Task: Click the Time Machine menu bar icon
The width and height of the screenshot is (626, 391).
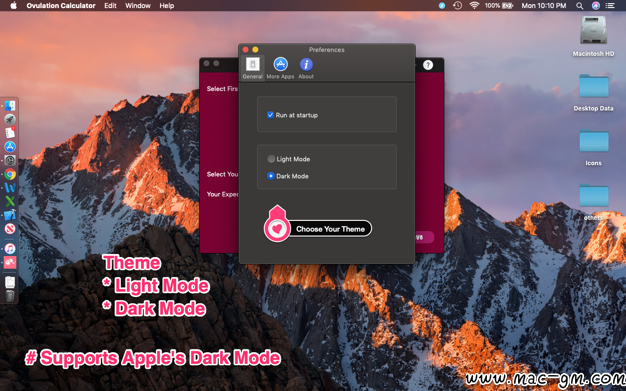Action: tap(458, 6)
